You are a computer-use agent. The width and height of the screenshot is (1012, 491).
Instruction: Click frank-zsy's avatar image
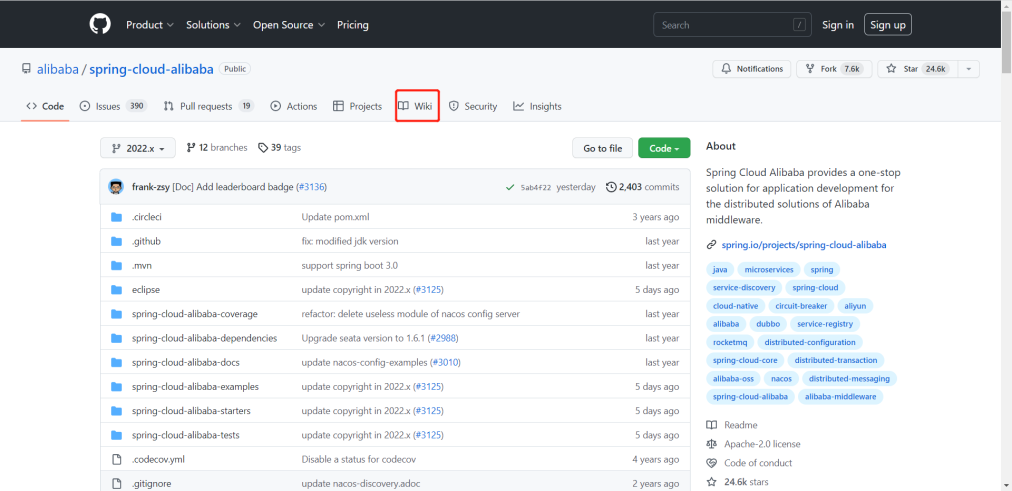pyautogui.click(x=116, y=187)
